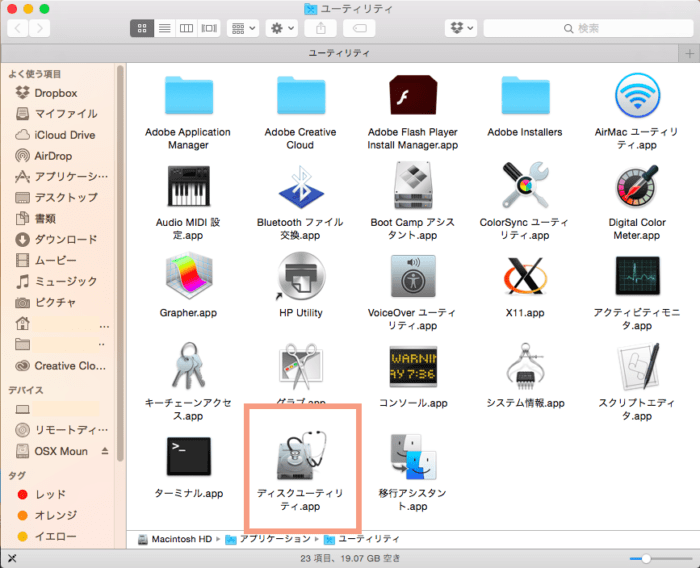
Task: Open マイファイル in the sidebar
Action: point(66,114)
